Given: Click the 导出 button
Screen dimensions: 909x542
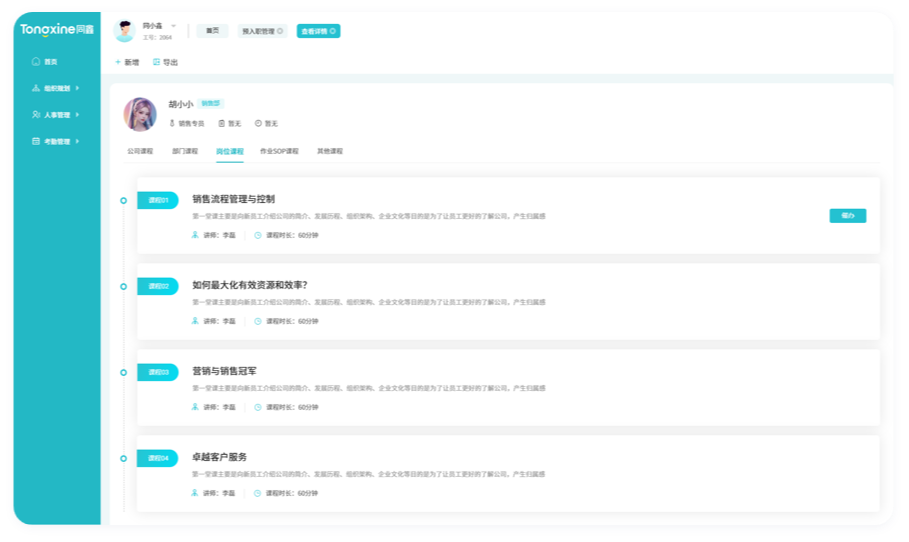Looking at the screenshot, I should [x=165, y=62].
